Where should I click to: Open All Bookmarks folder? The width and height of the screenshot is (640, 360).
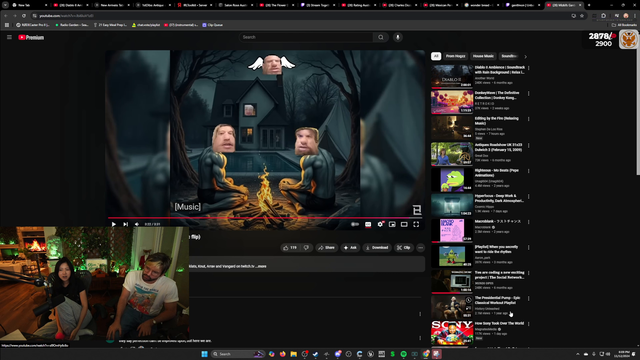click(624, 25)
